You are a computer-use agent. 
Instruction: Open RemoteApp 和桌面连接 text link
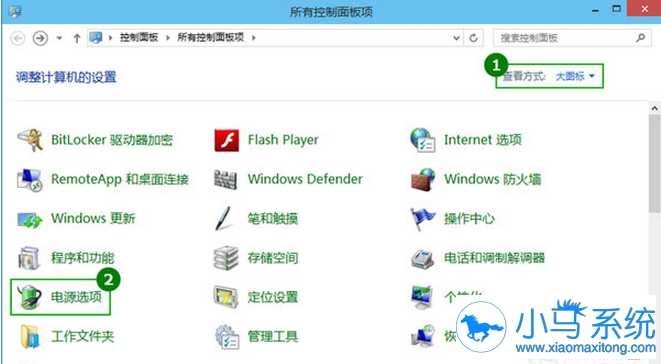pos(120,179)
